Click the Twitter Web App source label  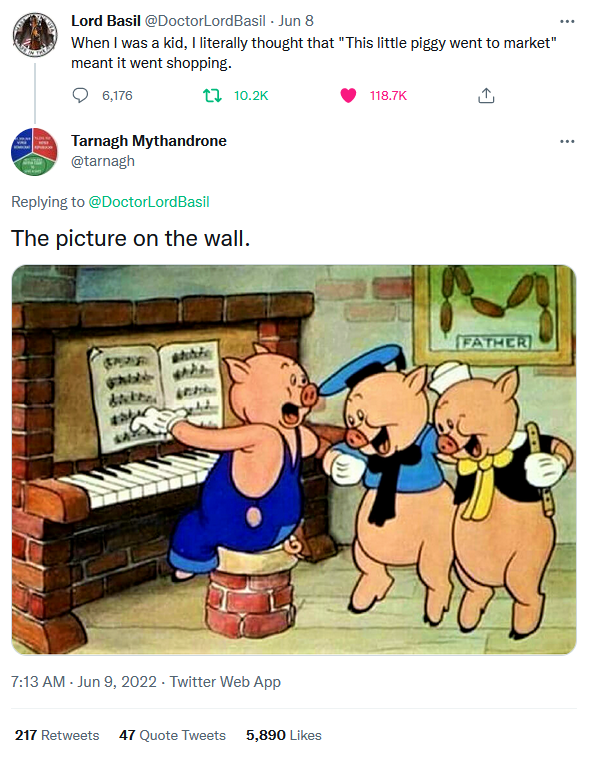point(225,682)
